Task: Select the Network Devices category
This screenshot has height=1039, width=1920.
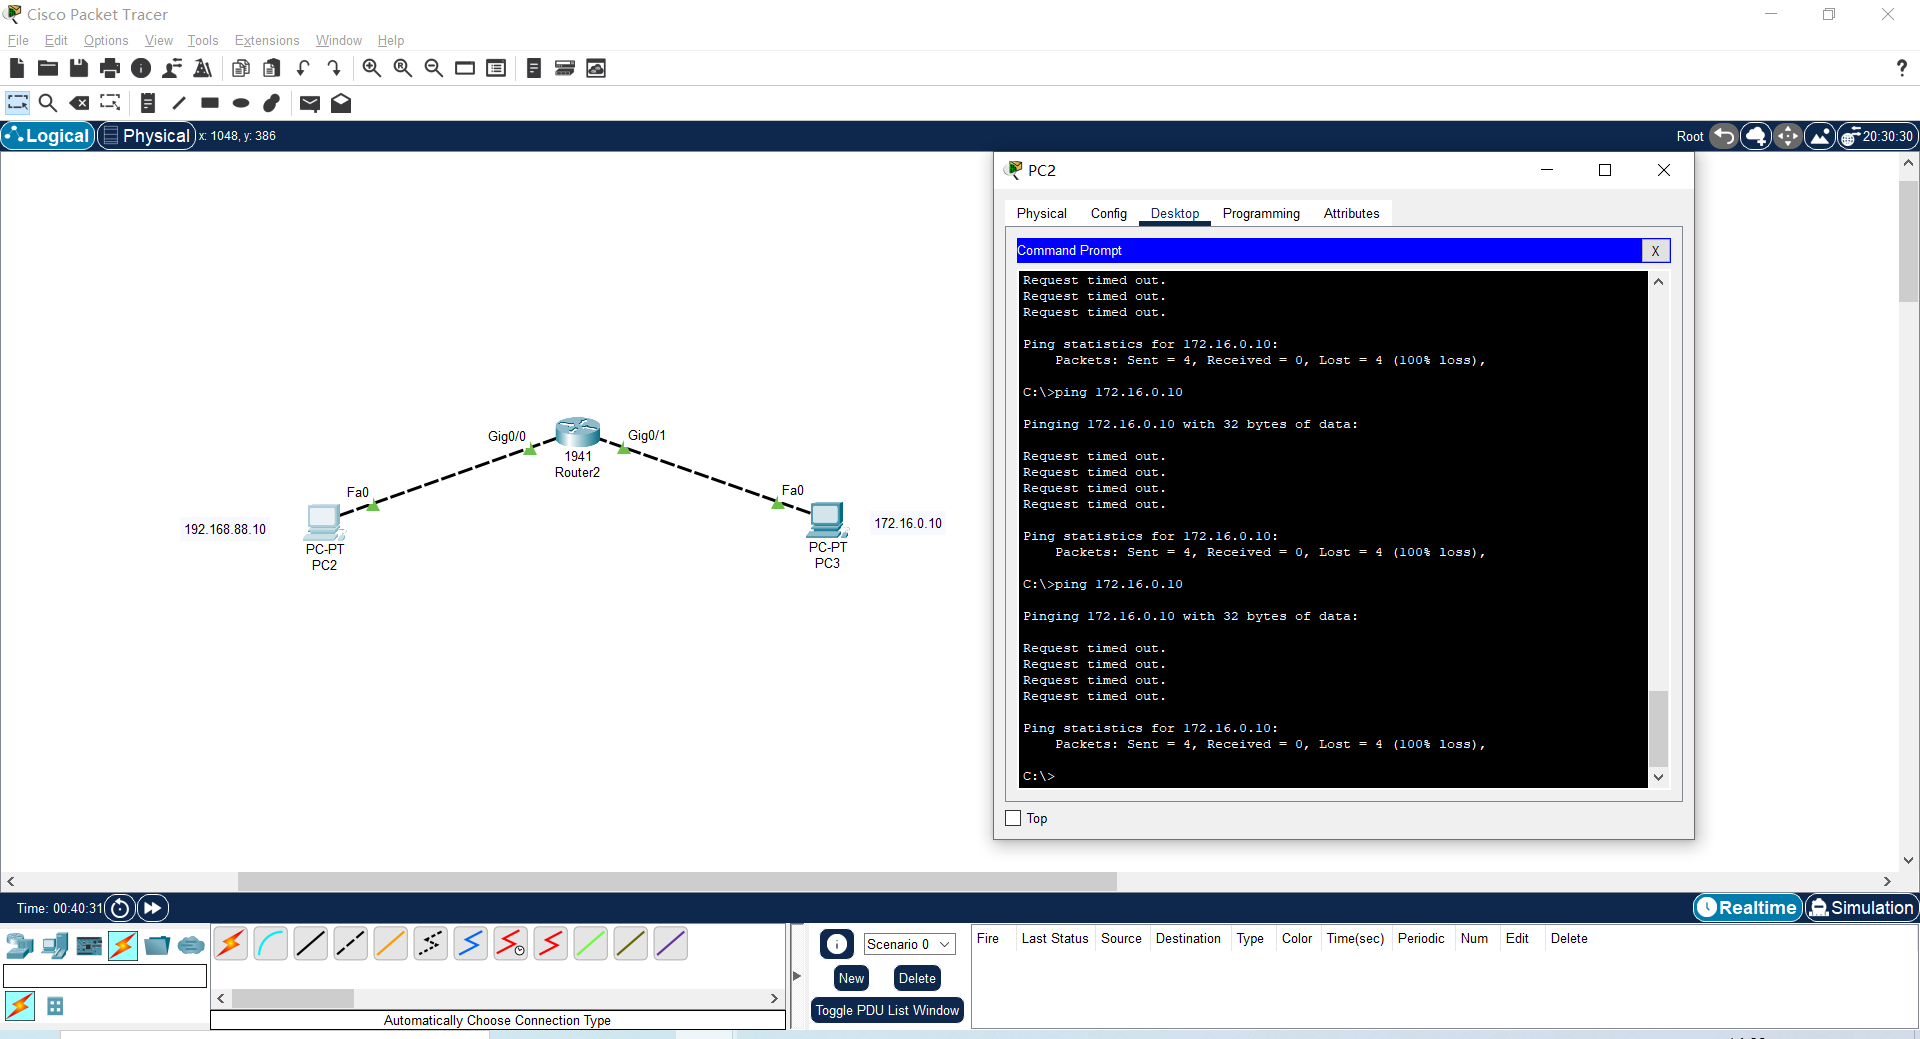Action: 20,945
